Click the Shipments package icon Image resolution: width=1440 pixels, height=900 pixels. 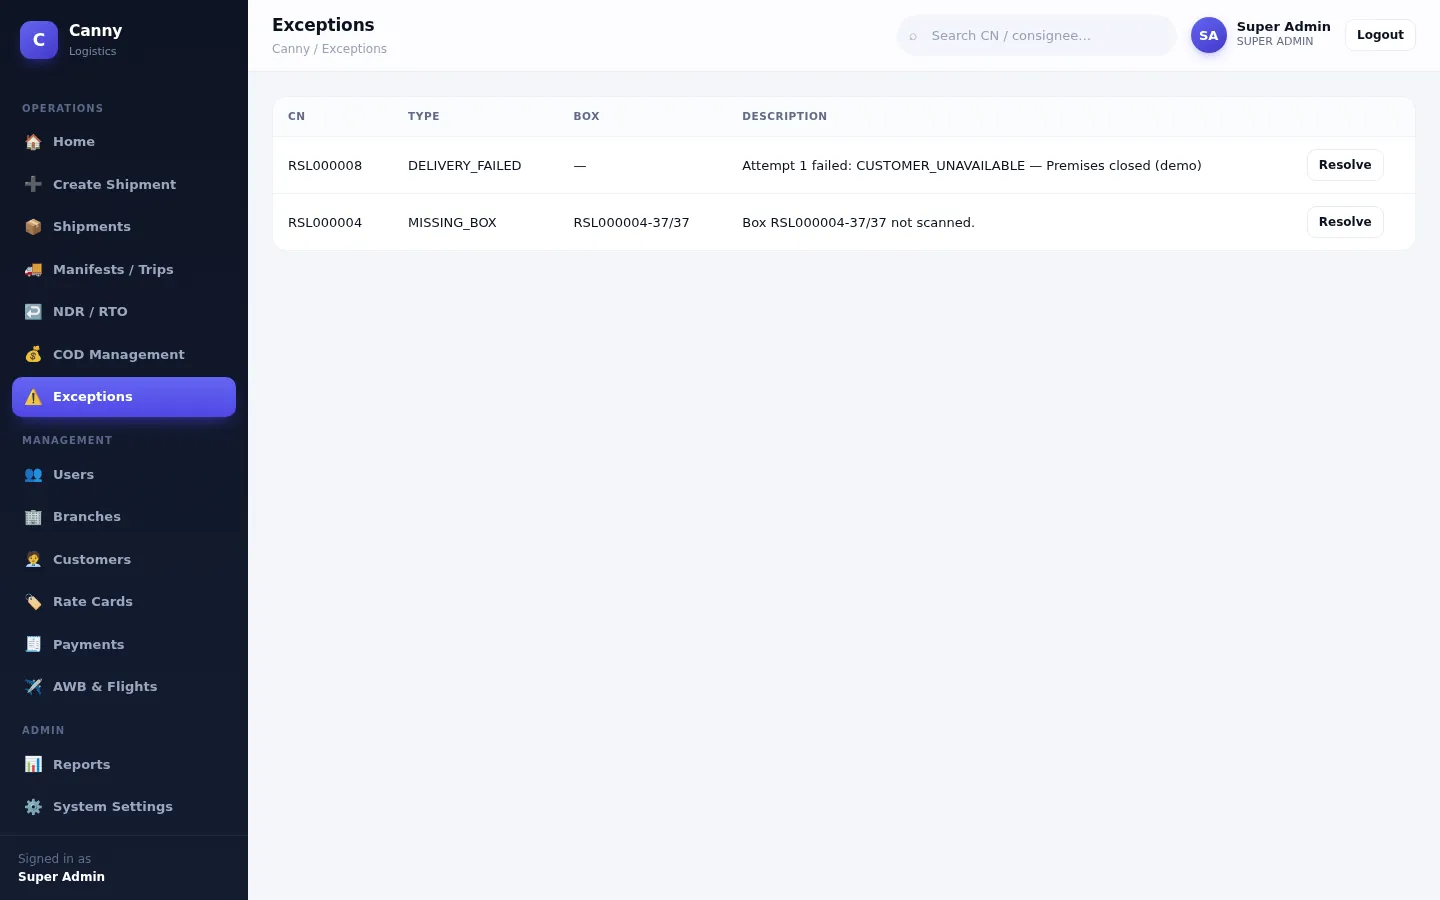[x=33, y=227]
